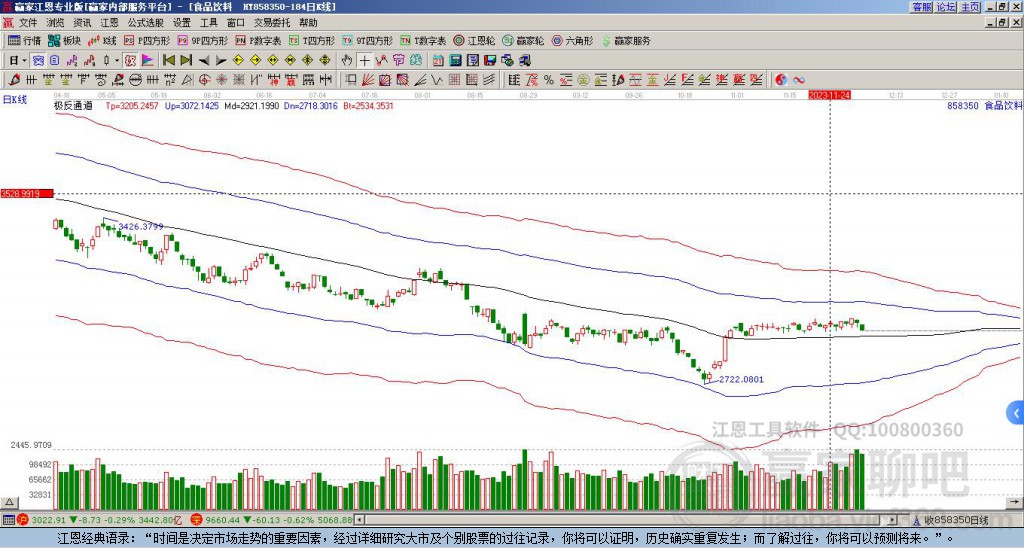Click the 论坛 forum button

[946, 7]
